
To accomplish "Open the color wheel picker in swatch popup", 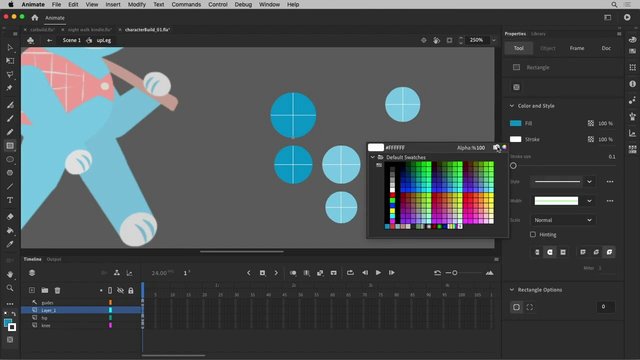I will click(x=504, y=147).
